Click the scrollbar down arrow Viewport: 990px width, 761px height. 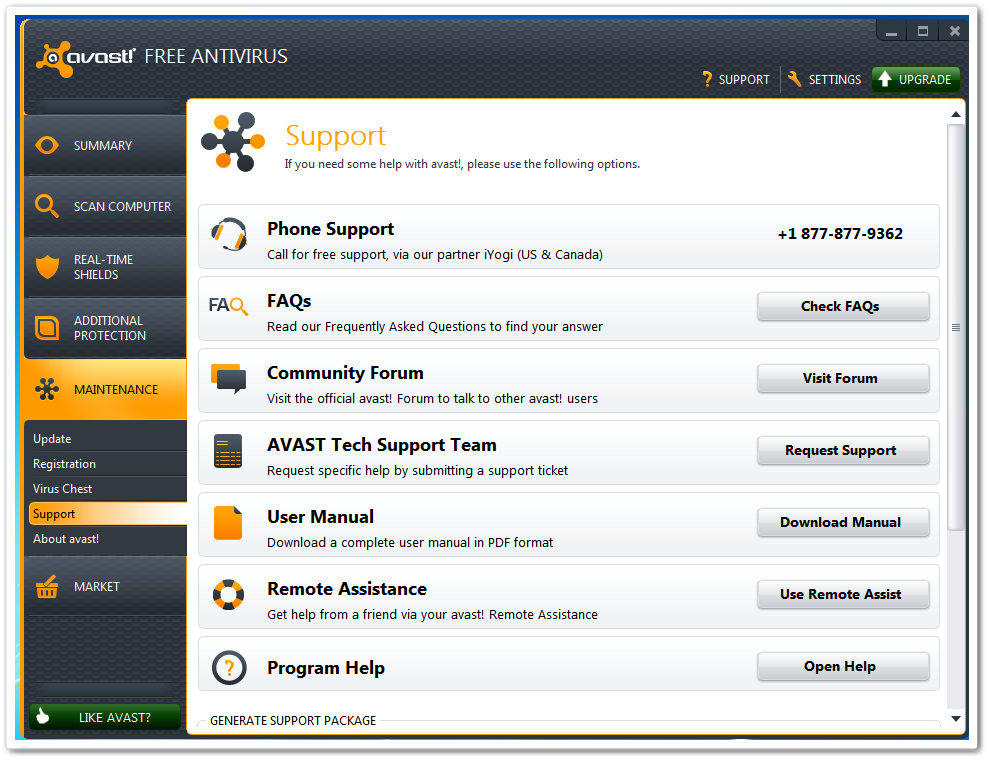click(956, 718)
